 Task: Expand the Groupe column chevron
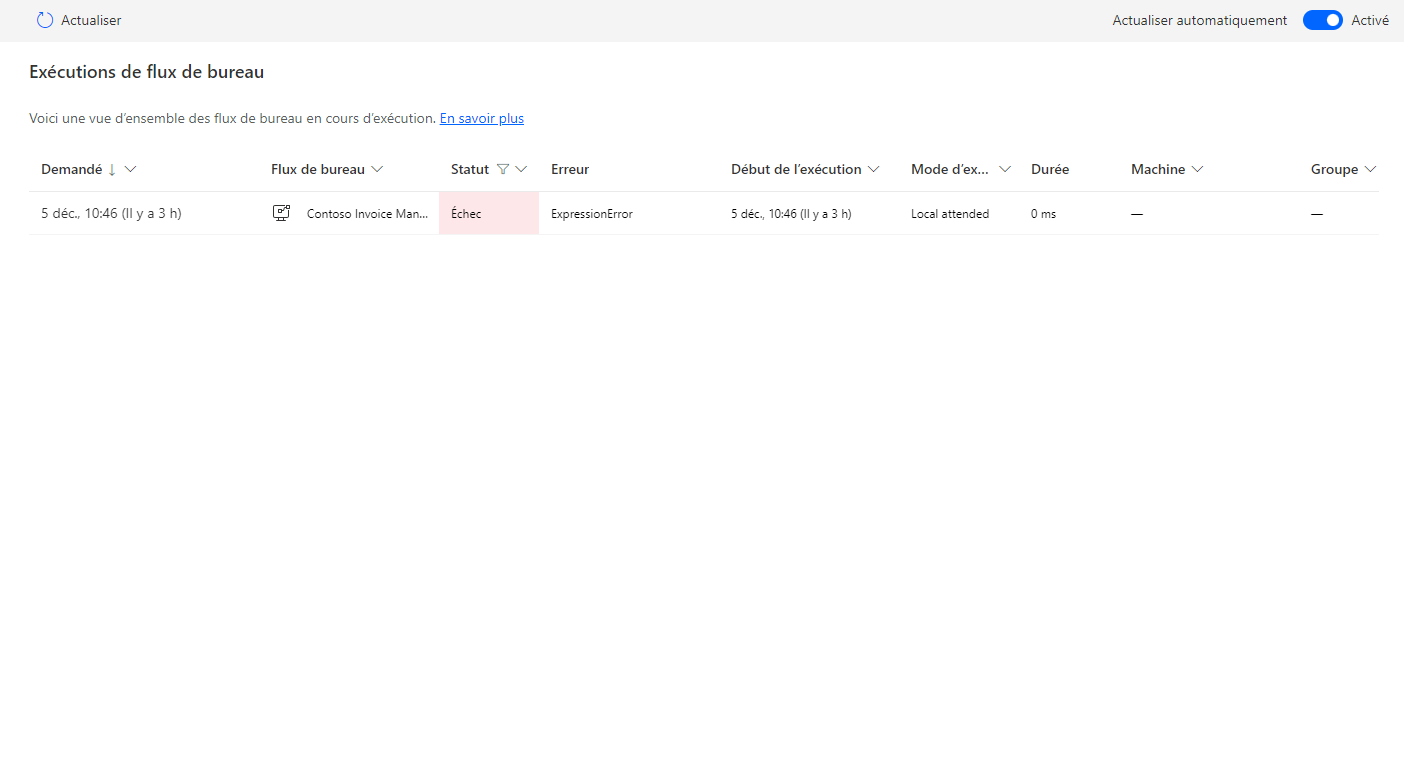[x=1370, y=169]
